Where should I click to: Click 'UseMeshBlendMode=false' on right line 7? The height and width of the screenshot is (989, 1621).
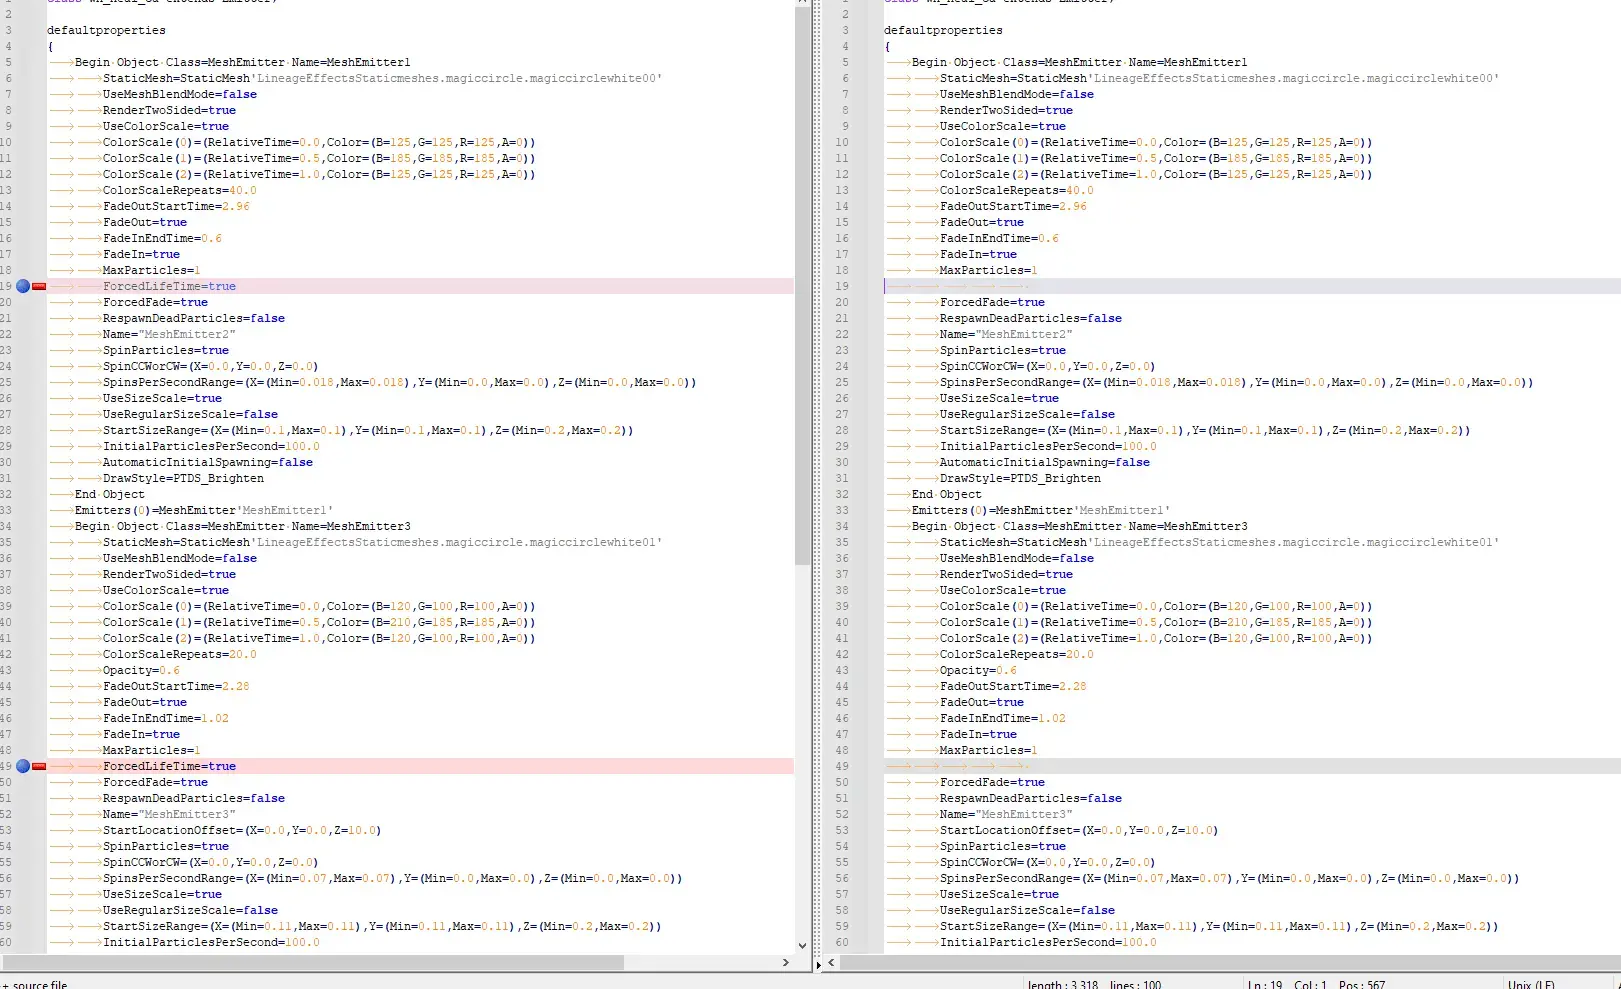[x=1016, y=94]
